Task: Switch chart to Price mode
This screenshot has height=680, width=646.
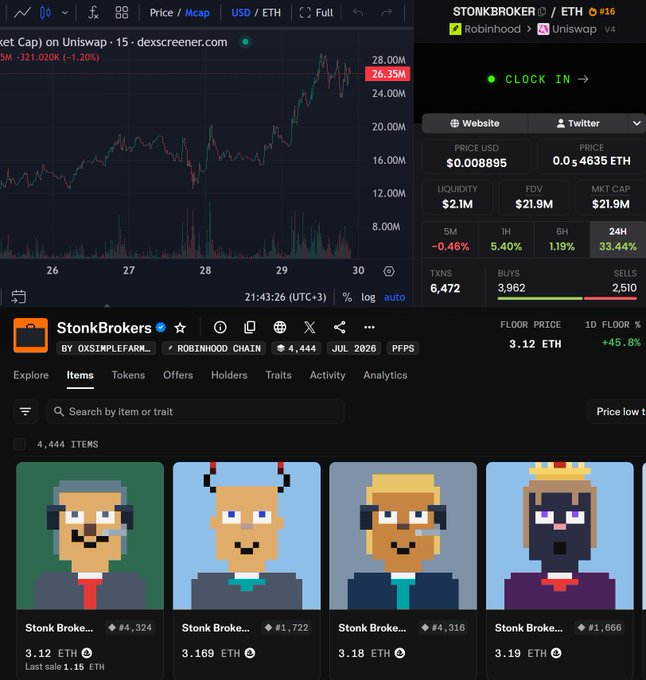Action: [x=161, y=13]
